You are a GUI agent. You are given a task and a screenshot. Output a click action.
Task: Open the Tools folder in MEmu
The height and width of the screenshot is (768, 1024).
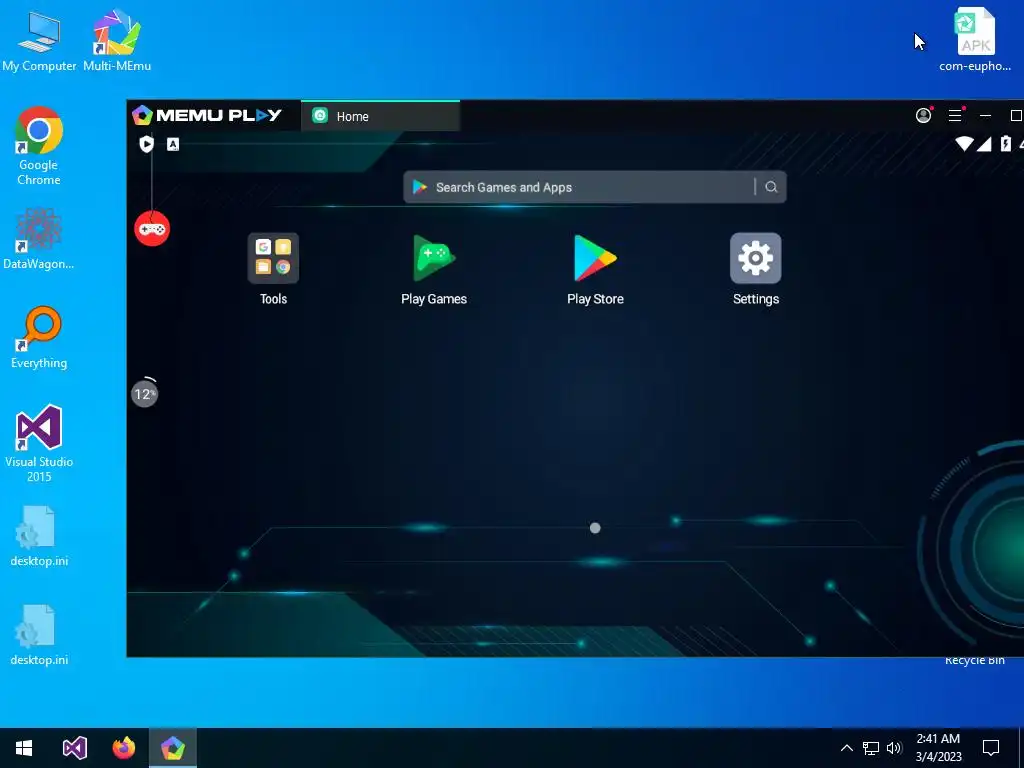click(273, 259)
